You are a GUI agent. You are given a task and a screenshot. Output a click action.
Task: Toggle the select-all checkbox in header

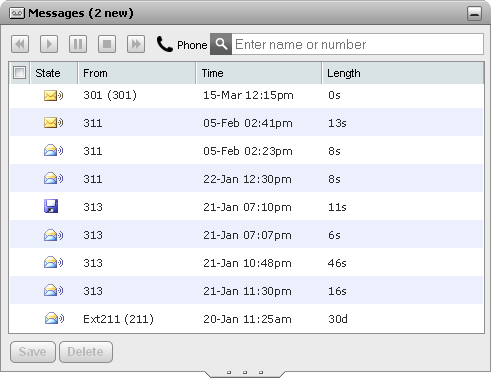point(19,73)
